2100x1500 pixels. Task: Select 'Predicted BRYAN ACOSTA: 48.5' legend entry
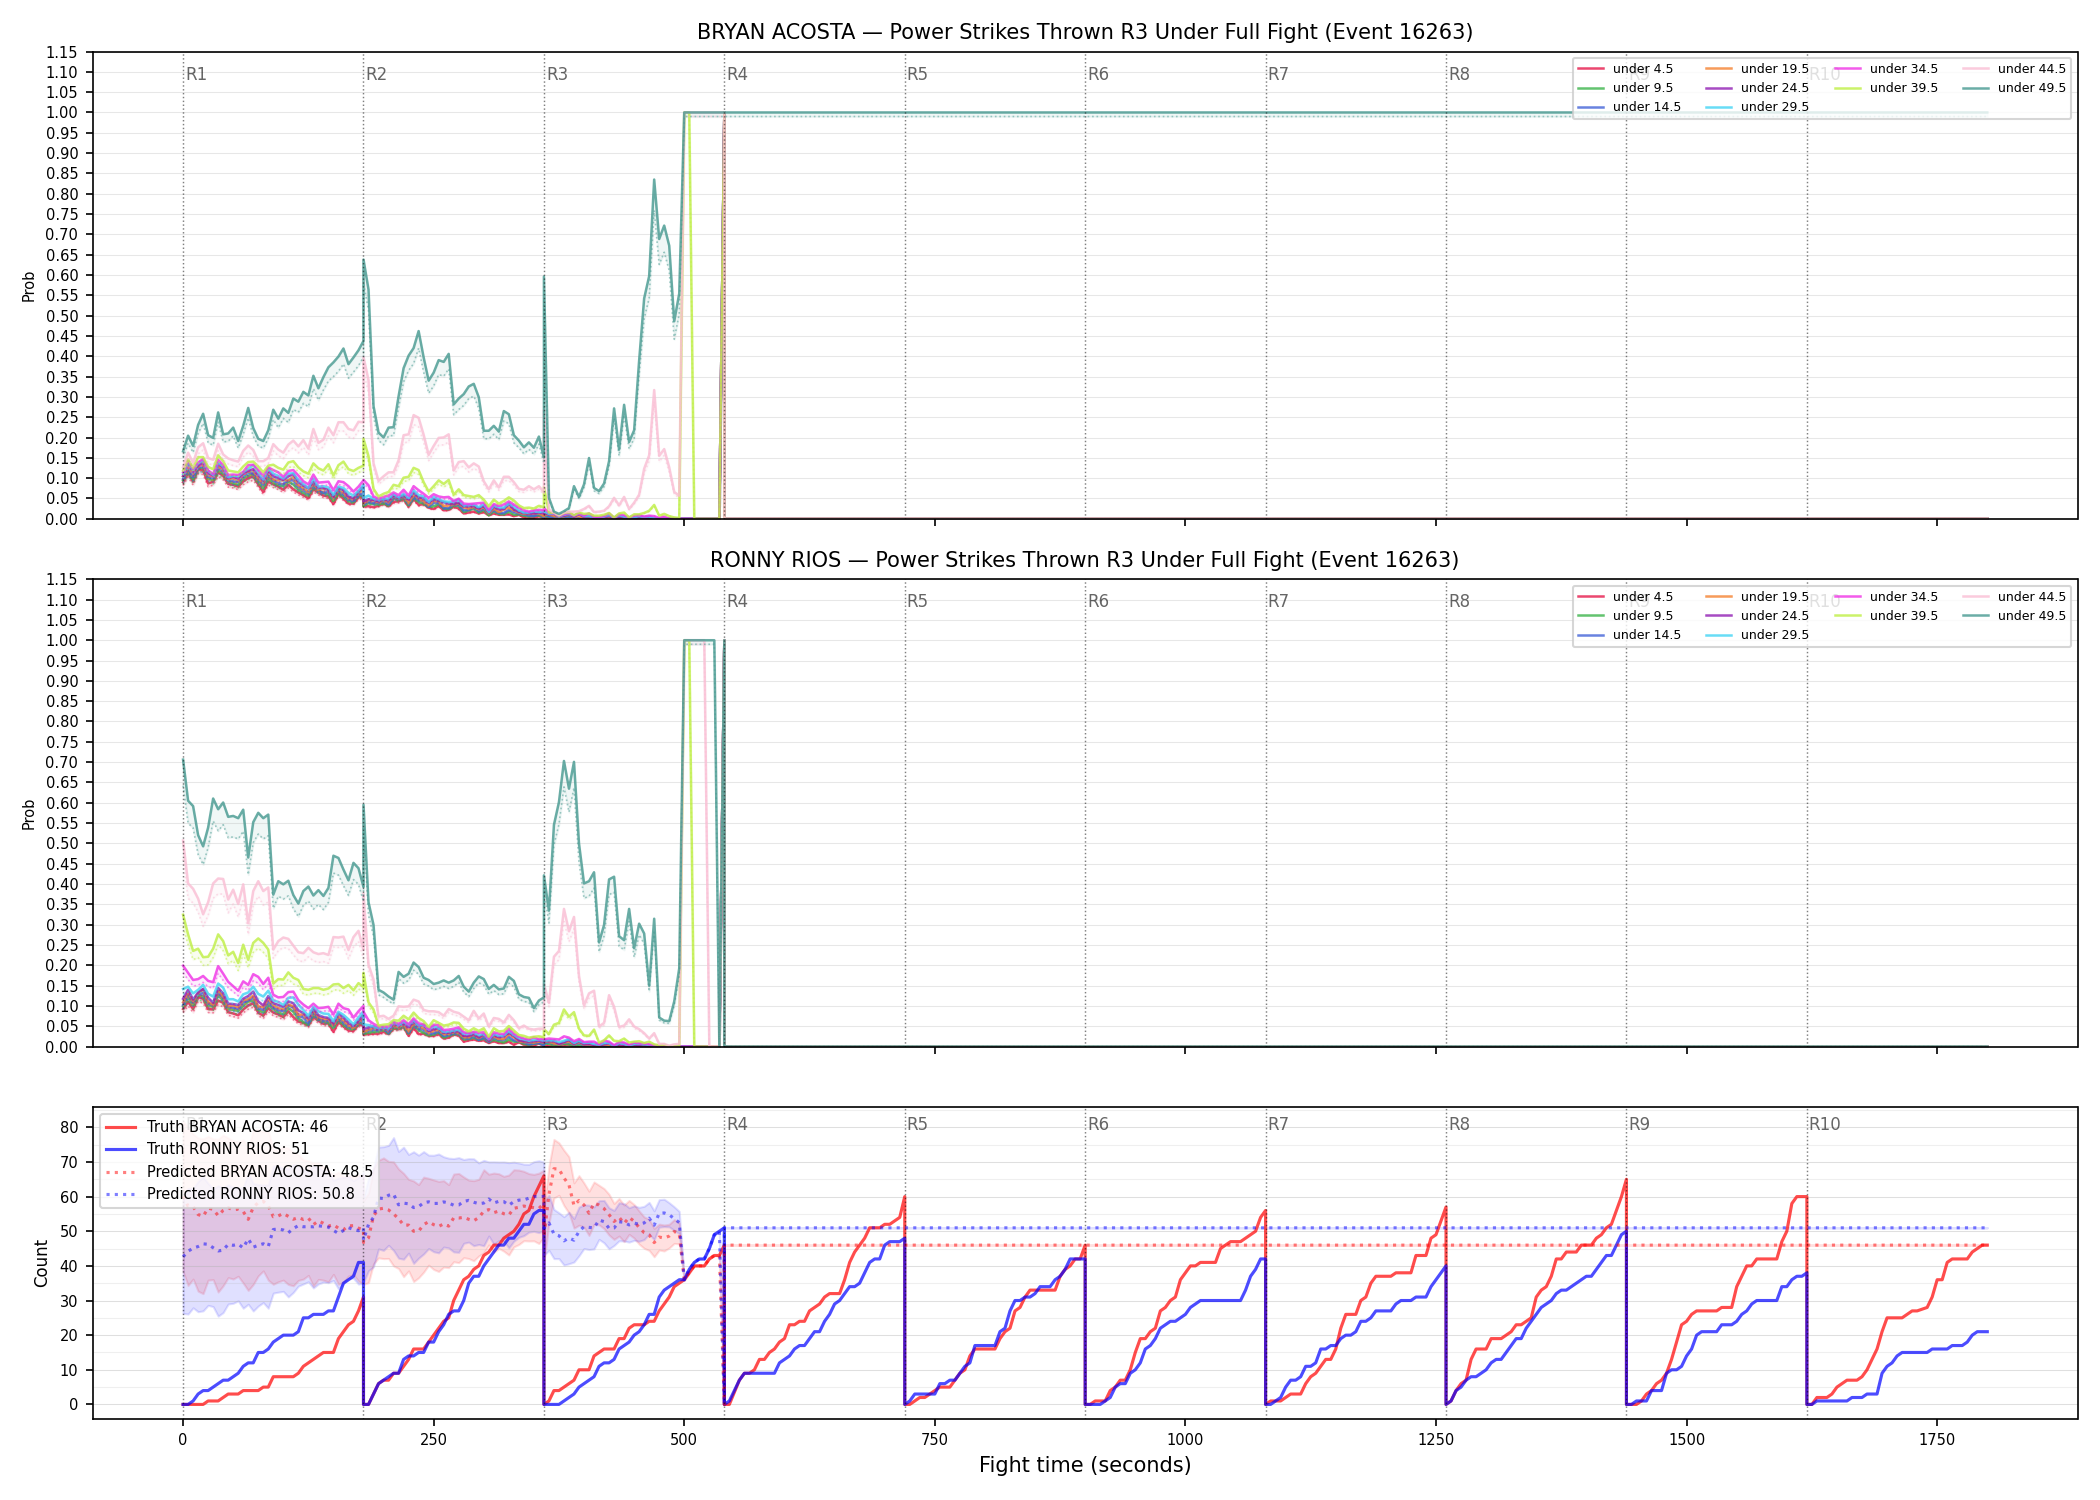pos(239,1172)
